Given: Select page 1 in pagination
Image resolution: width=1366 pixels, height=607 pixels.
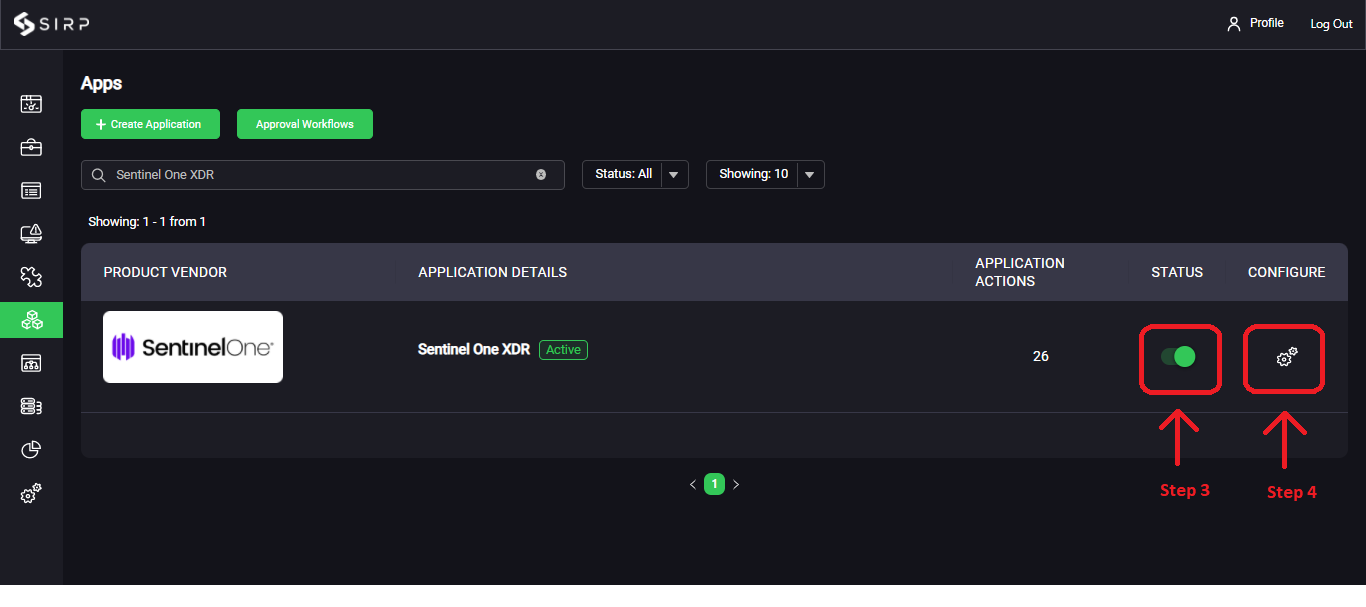Looking at the screenshot, I should coord(714,484).
